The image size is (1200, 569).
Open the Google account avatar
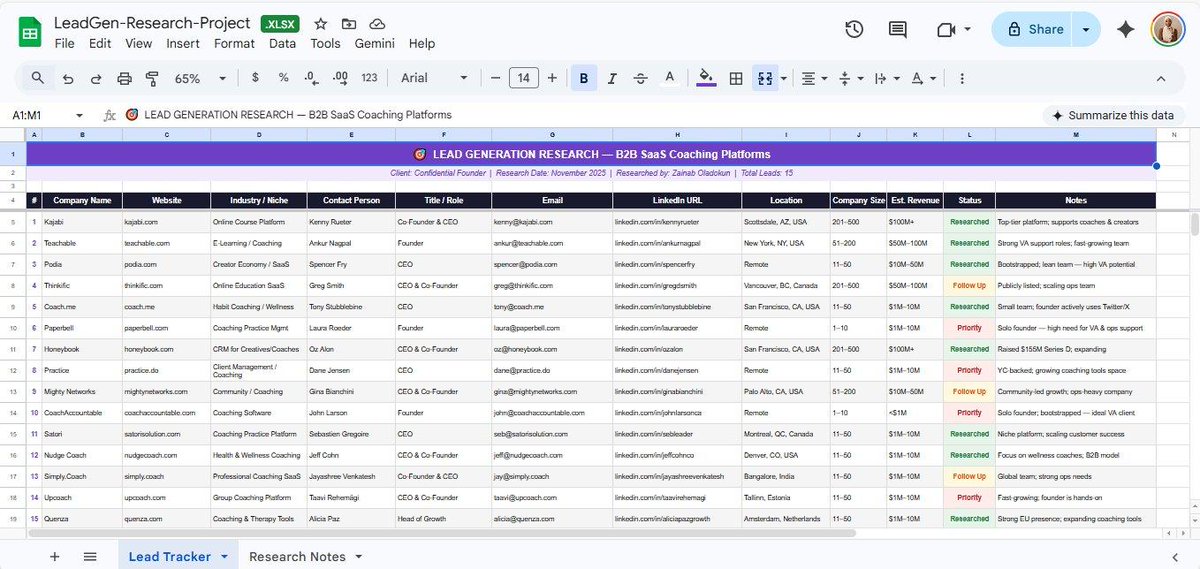pyautogui.click(x=1168, y=29)
